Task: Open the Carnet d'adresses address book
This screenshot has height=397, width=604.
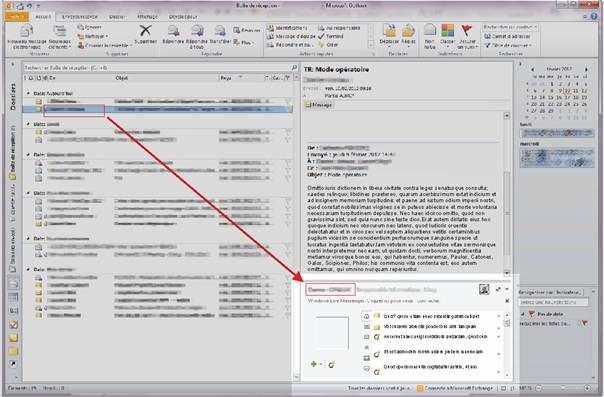Action: (507, 36)
